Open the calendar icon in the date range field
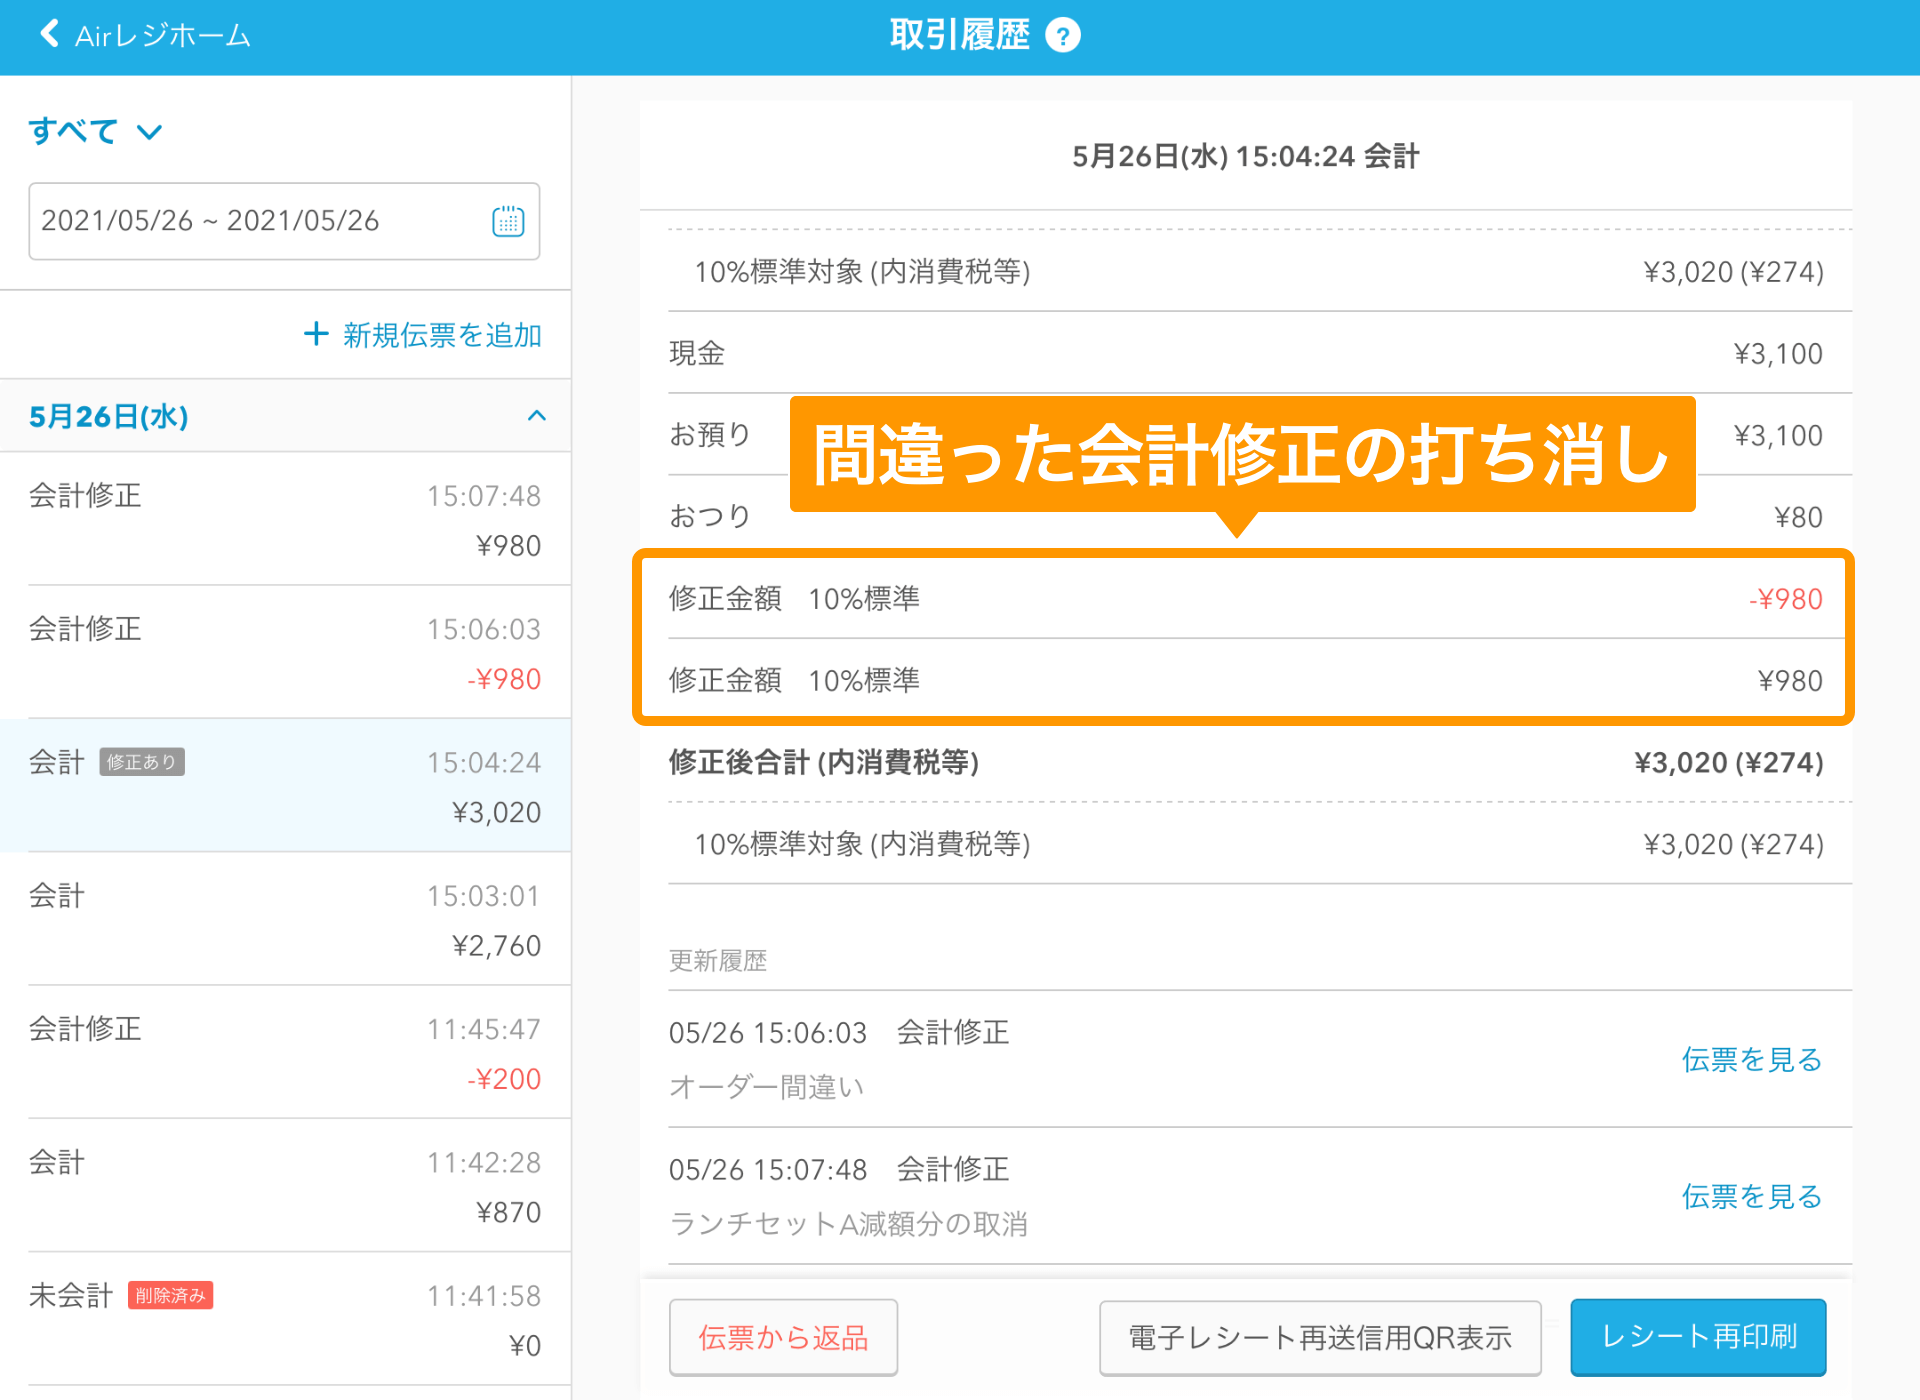1920x1400 pixels. [x=508, y=221]
